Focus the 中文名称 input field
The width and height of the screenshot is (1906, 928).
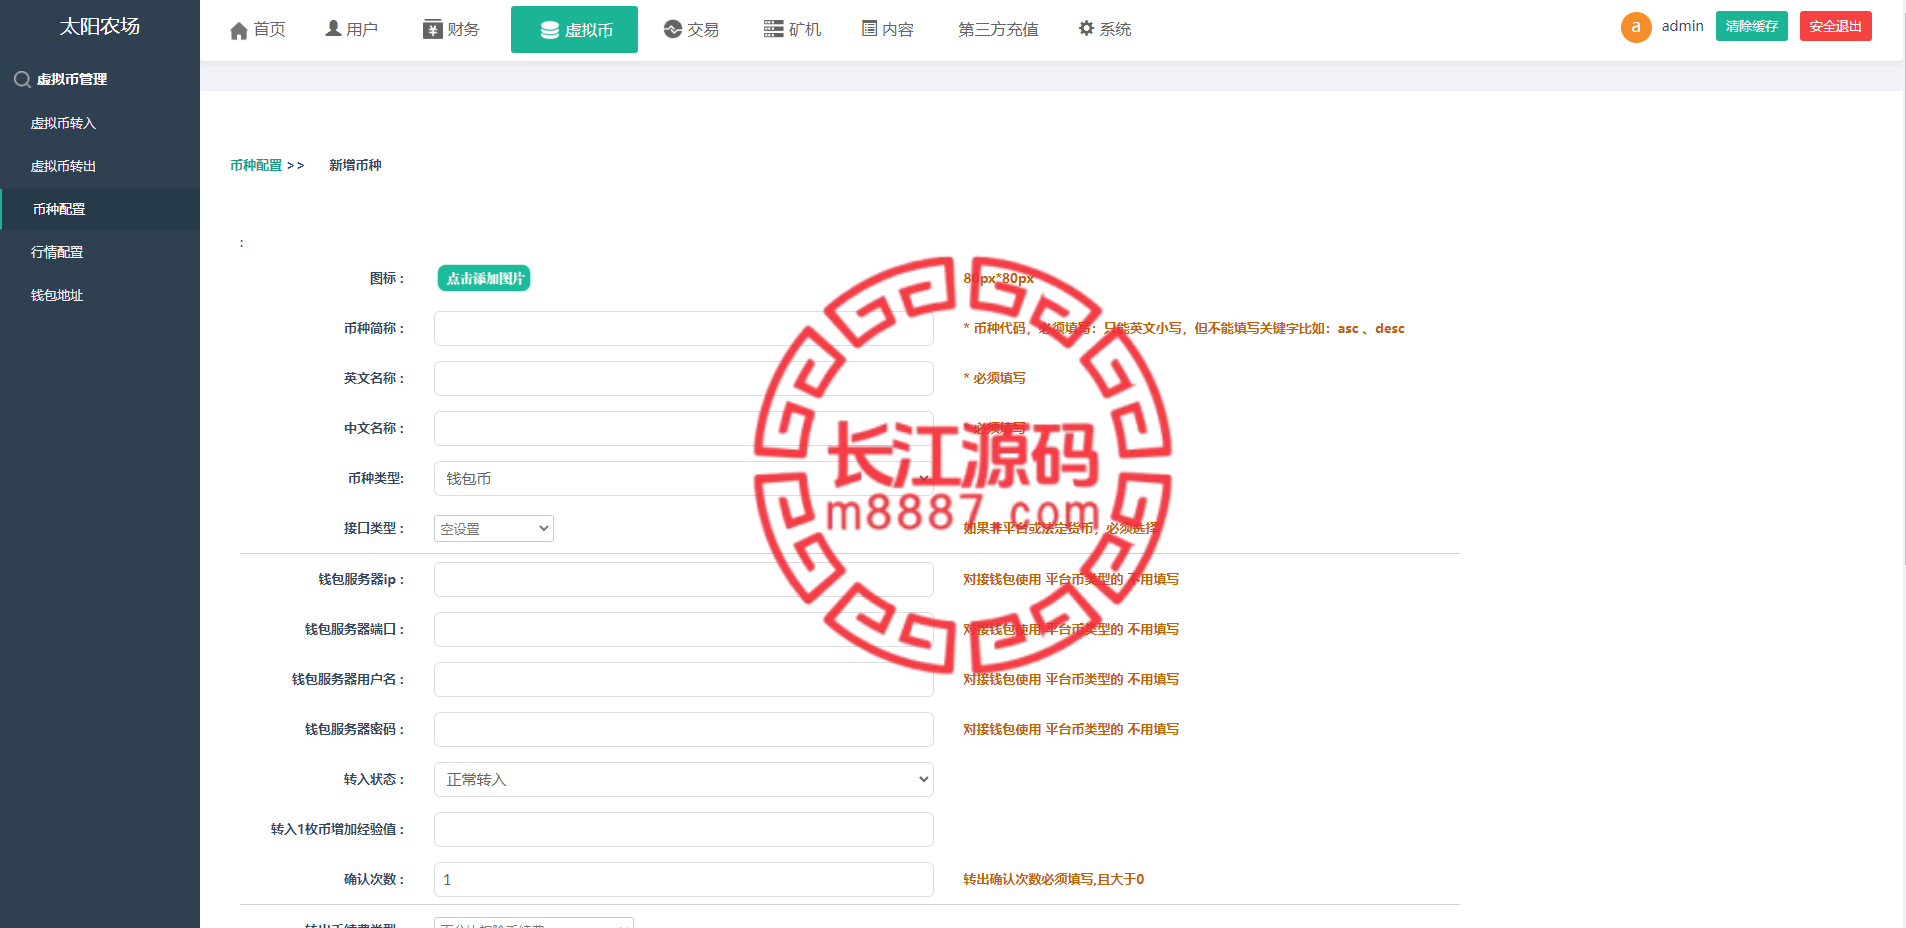684,428
